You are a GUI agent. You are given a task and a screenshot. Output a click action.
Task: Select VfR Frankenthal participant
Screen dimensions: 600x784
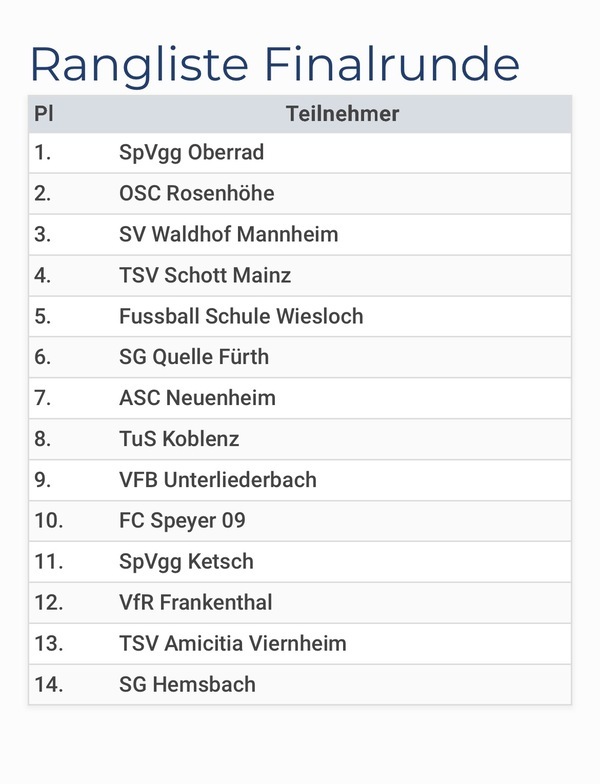tap(195, 603)
